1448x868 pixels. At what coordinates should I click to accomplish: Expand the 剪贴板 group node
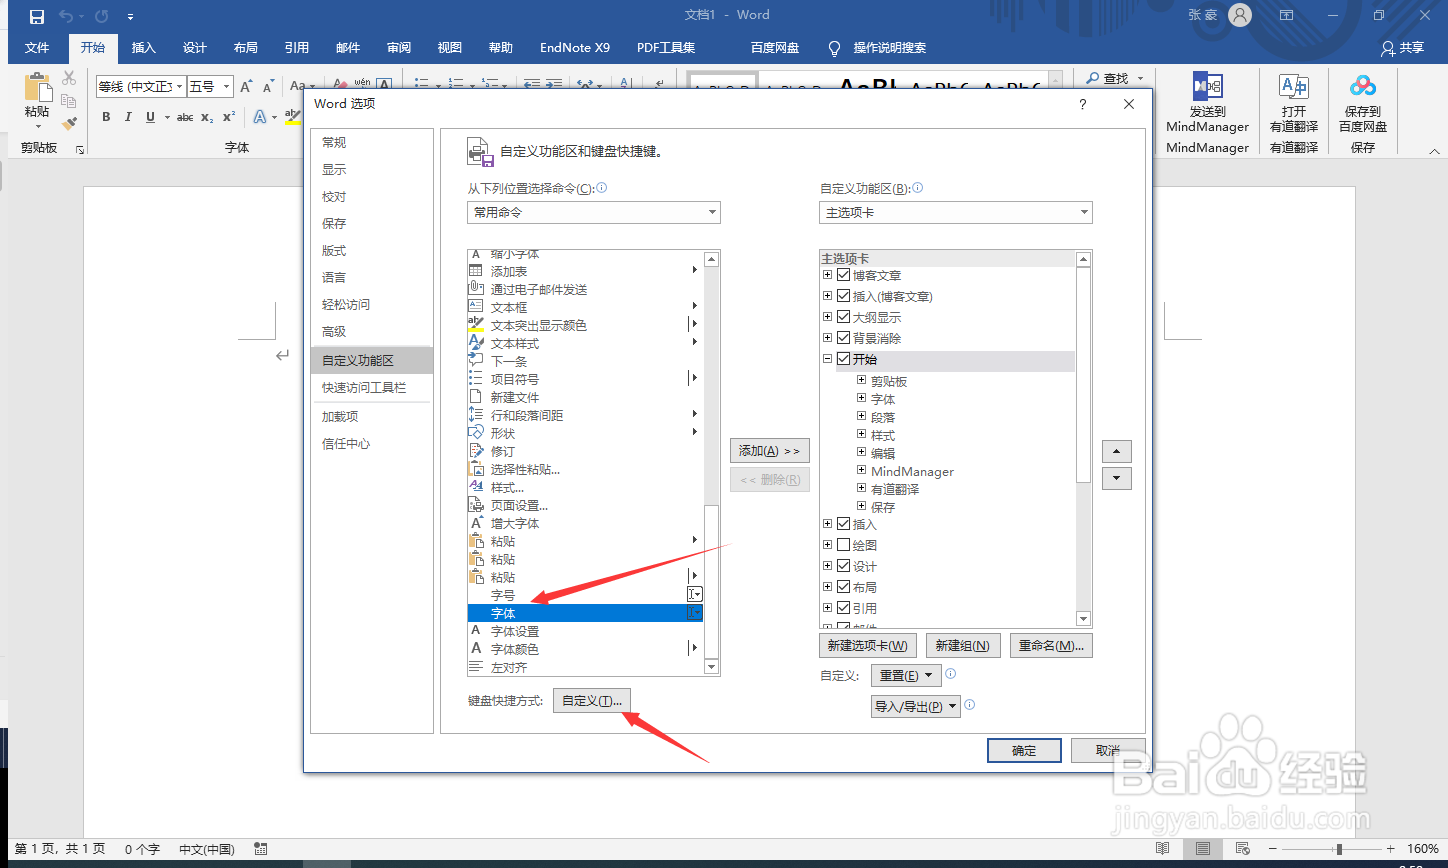pyautogui.click(x=861, y=381)
